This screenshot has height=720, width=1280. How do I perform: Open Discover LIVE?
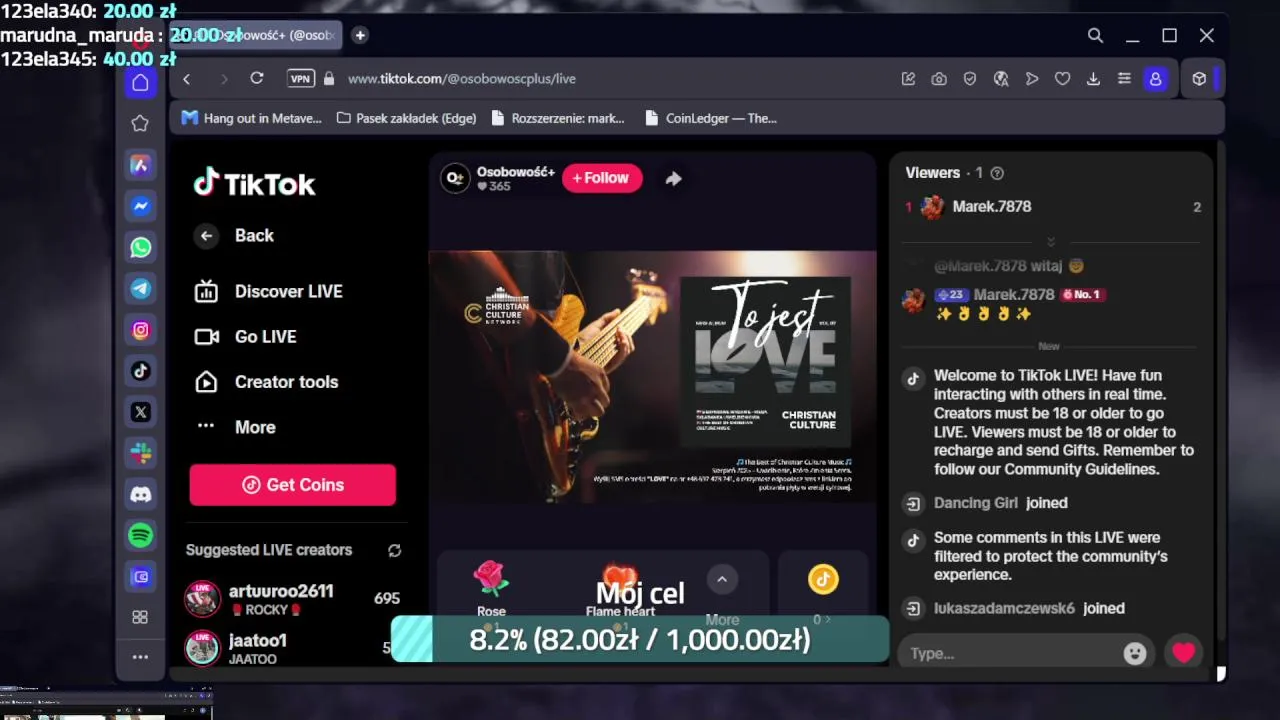[268, 291]
